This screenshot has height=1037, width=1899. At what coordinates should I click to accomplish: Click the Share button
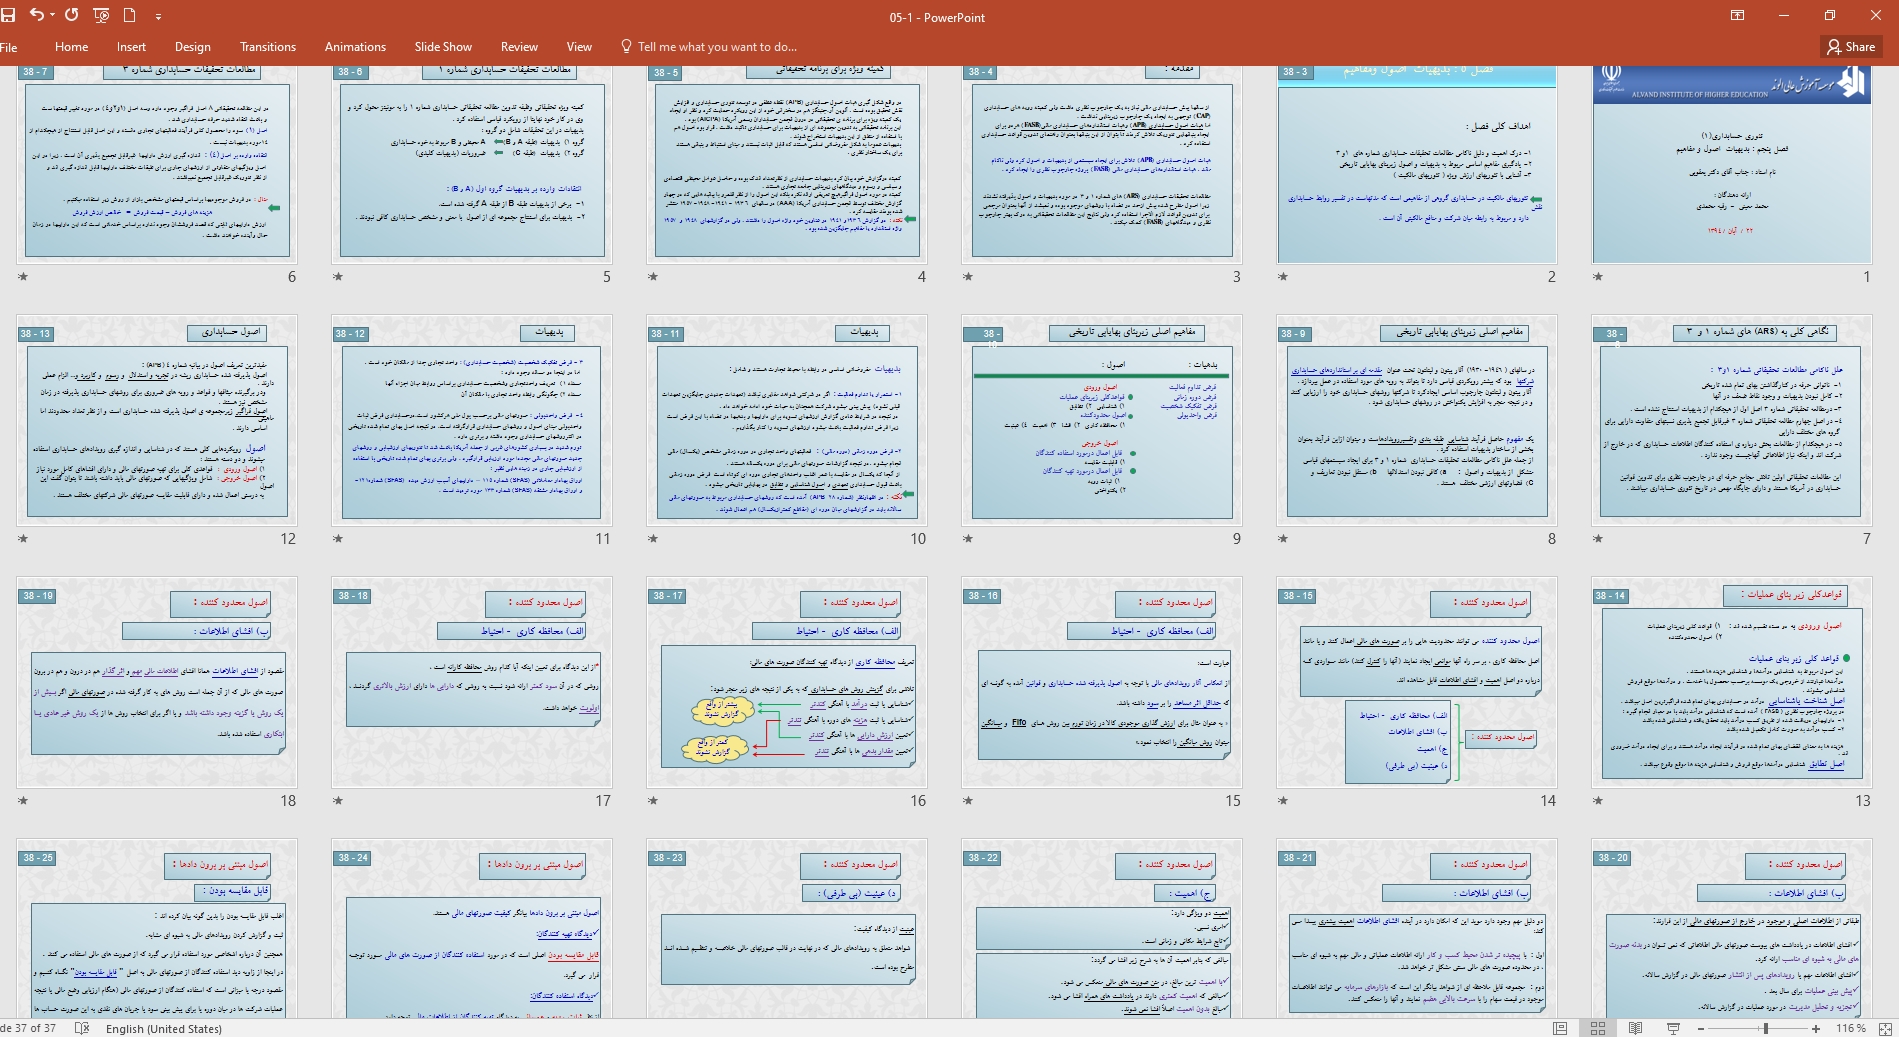[x=1851, y=47]
